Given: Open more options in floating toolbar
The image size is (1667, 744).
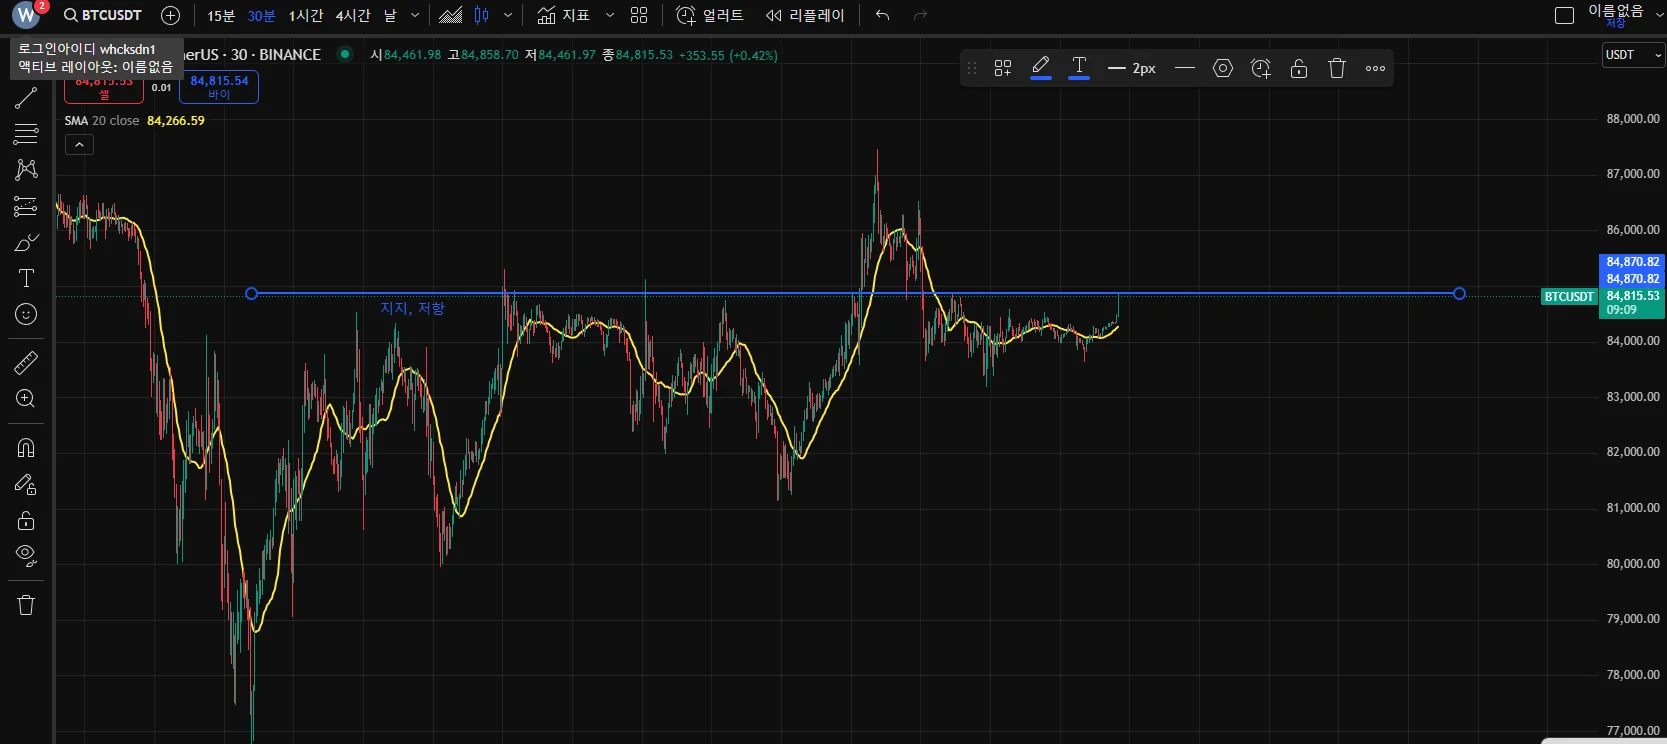Looking at the screenshot, I should (x=1375, y=68).
